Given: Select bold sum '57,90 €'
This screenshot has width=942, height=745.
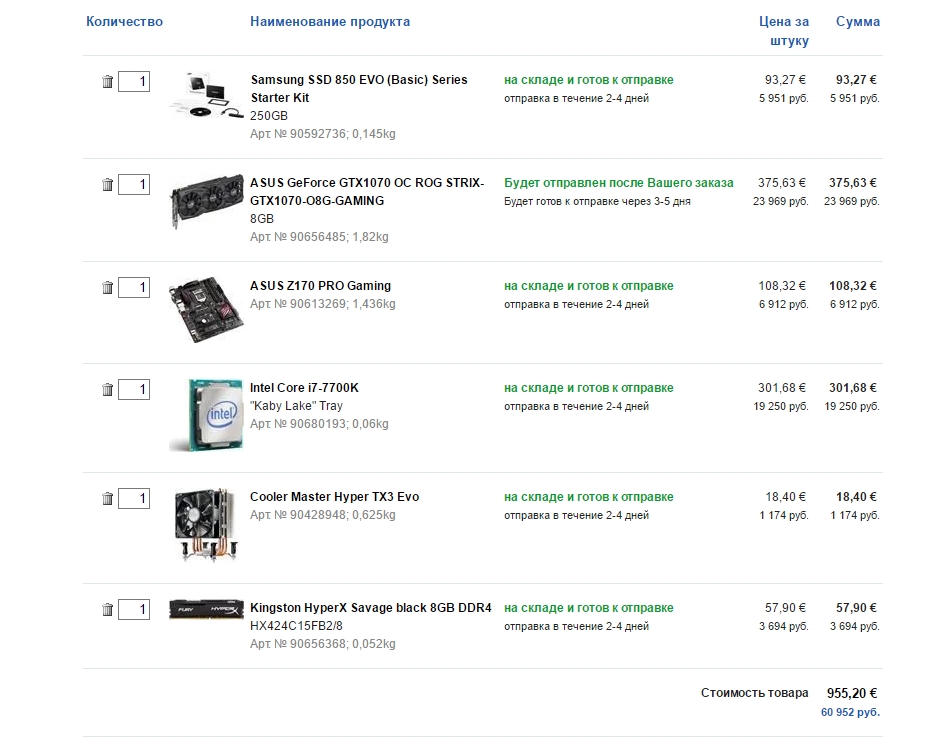Looking at the screenshot, I should click(x=856, y=608).
